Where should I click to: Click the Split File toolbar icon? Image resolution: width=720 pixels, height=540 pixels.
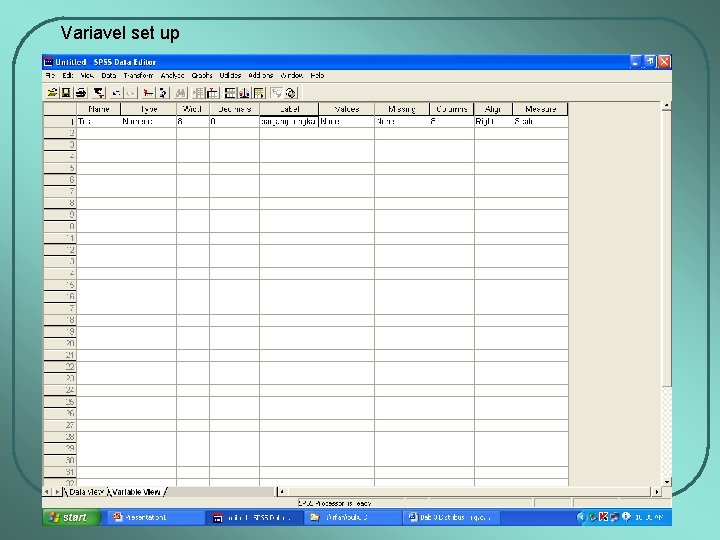pyautogui.click(x=230, y=93)
